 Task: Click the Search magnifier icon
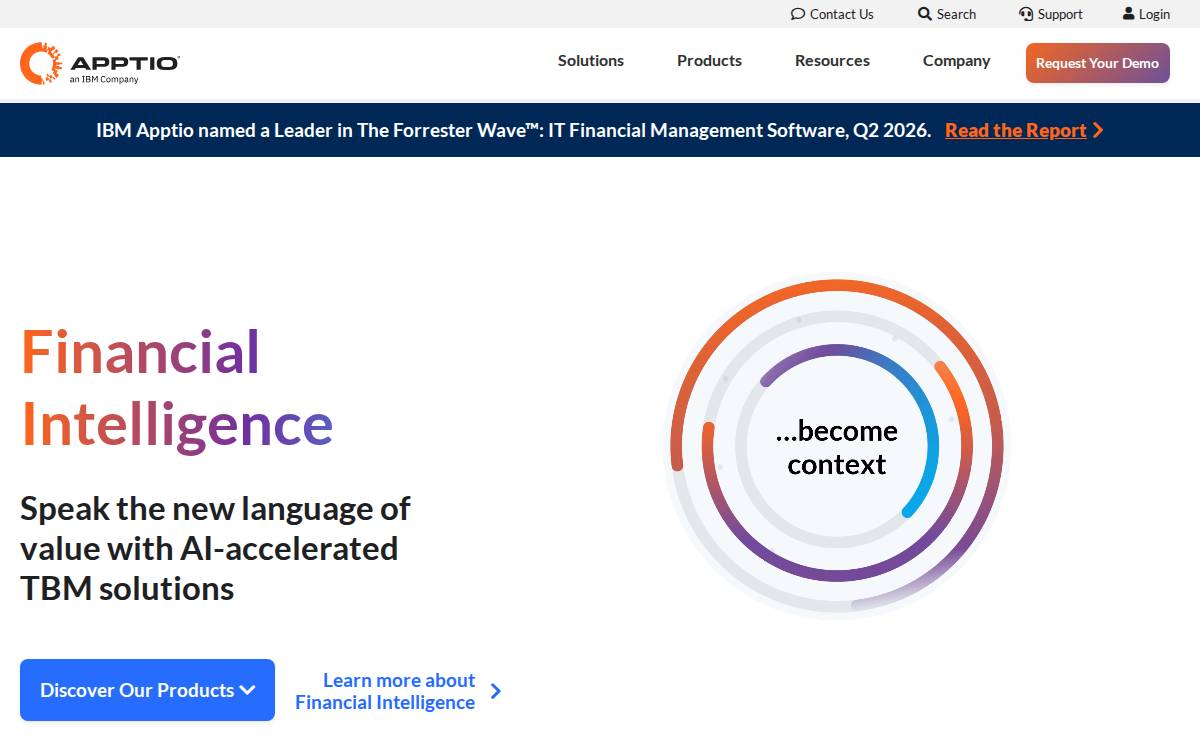click(x=925, y=14)
